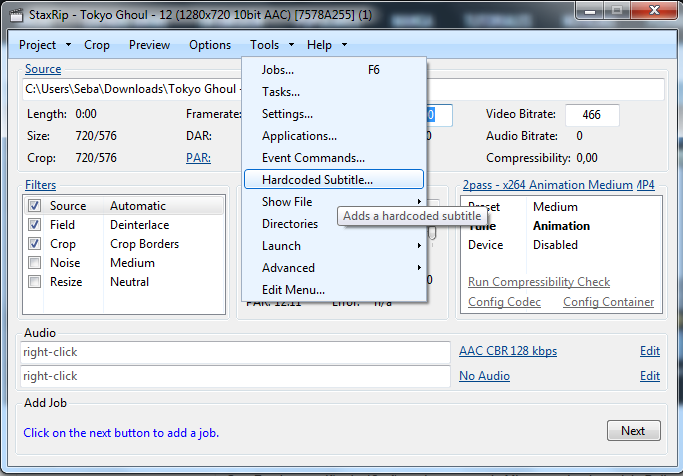The width and height of the screenshot is (683, 476).
Task: Click the No Audio profile link
Action: 484,376
